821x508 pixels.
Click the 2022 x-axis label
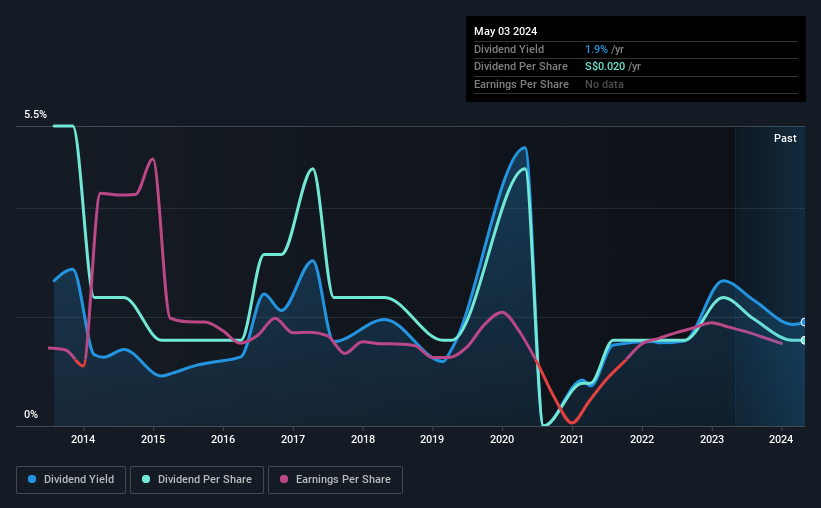click(642, 439)
